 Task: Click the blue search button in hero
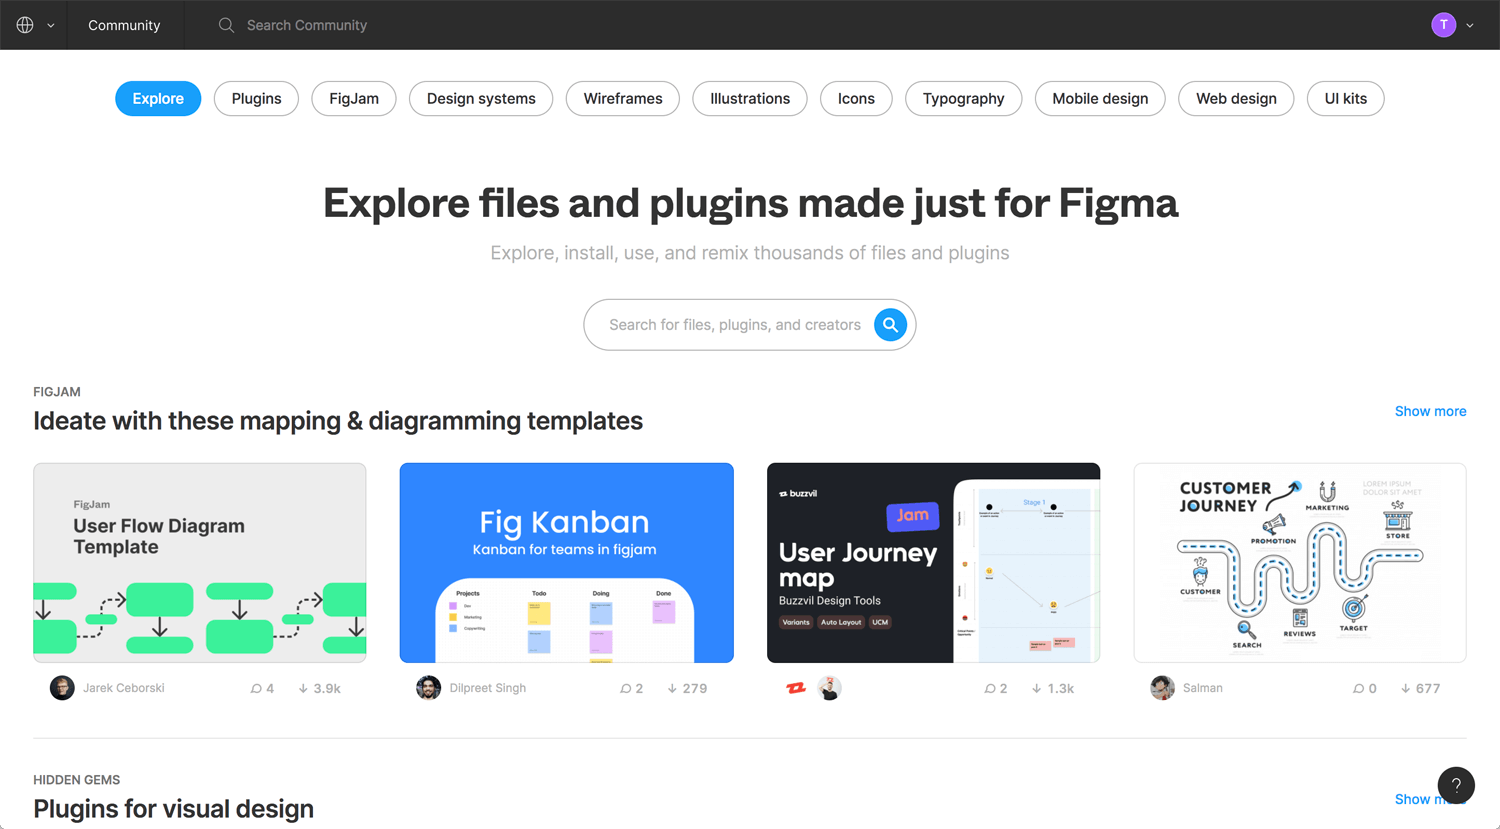click(x=890, y=325)
